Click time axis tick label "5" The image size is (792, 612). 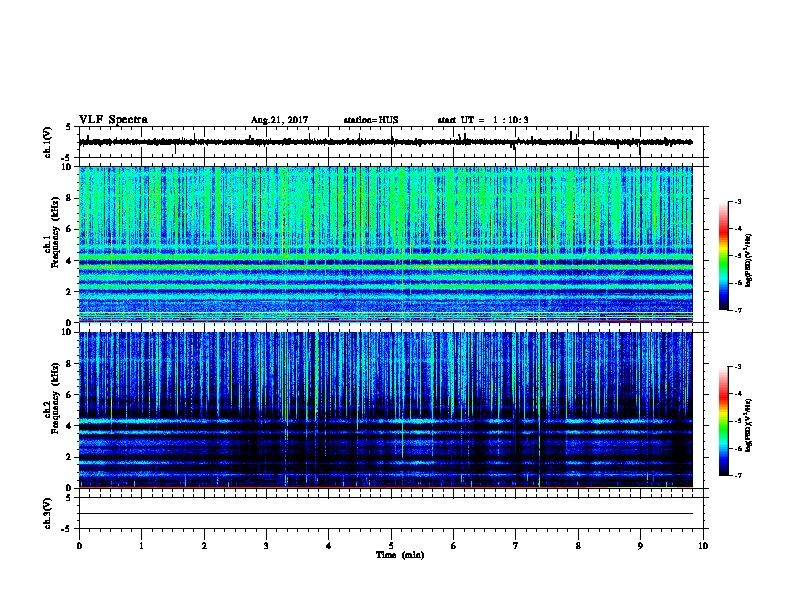pyautogui.click(x=391, y=546)
